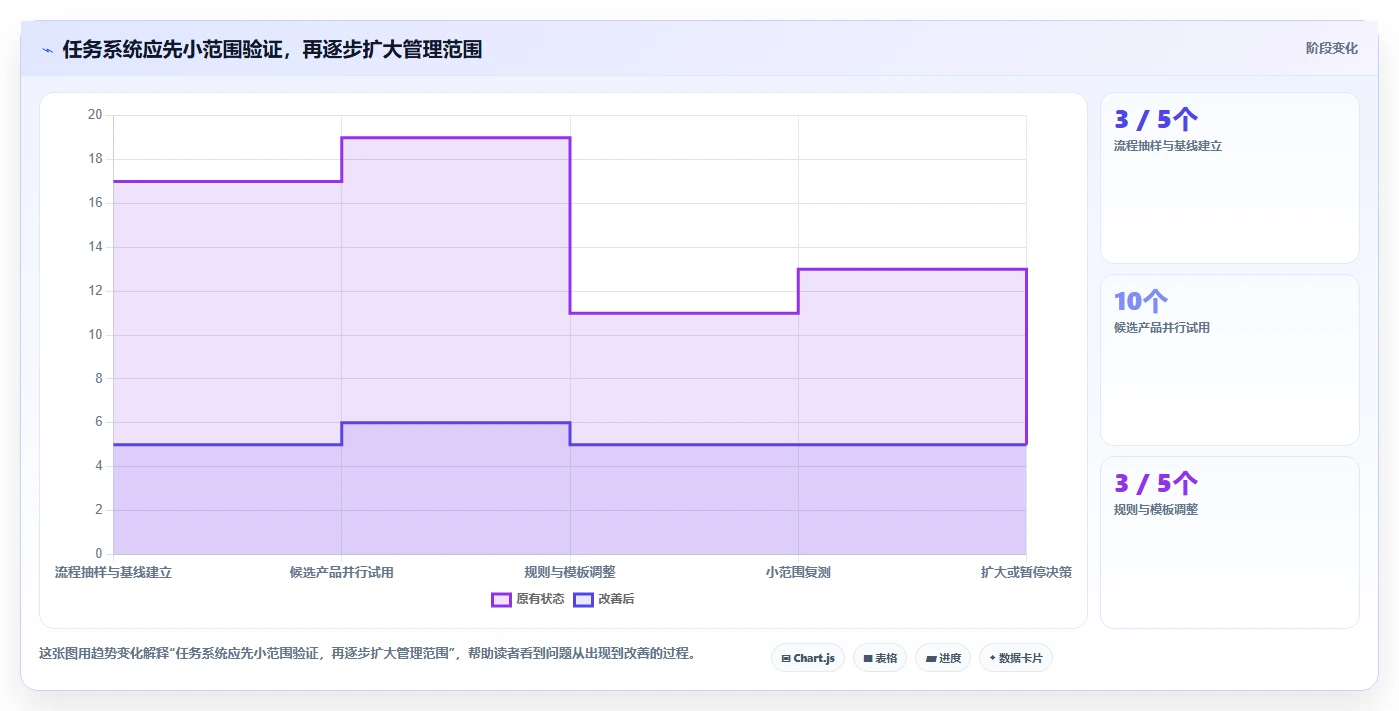This screenshot has width=1399, height=711.
Task: Click the trend icon beside the title
Action: (x=47, y=50)
